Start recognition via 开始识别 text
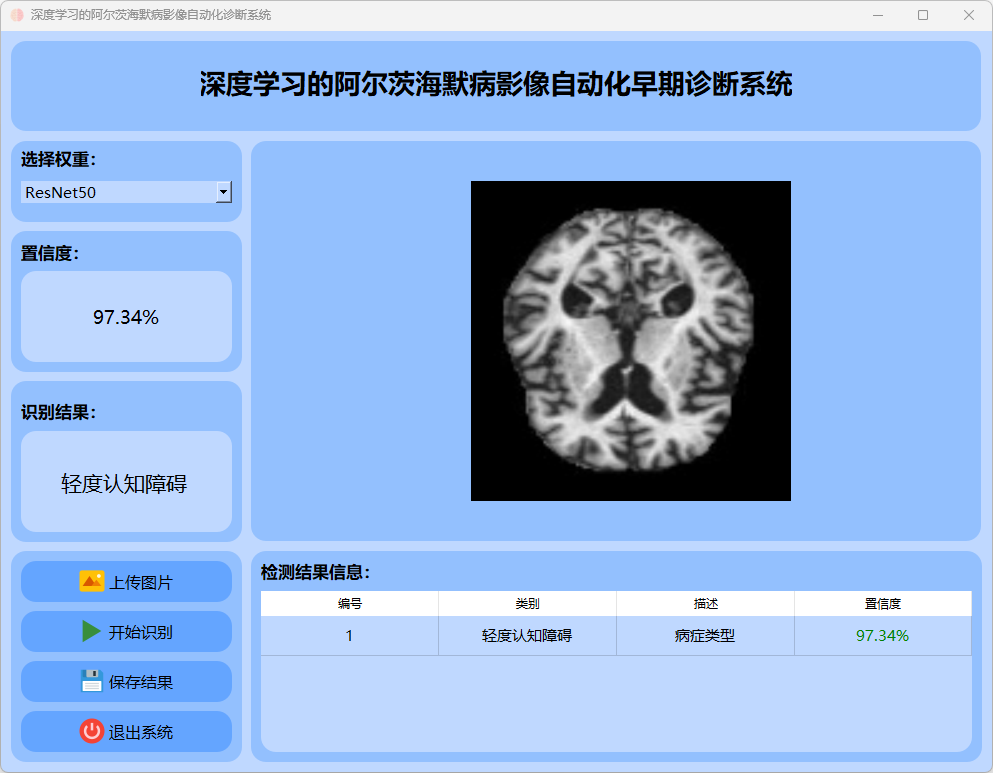The width and height of the screenshot is (993, 773). click(141, 632)
